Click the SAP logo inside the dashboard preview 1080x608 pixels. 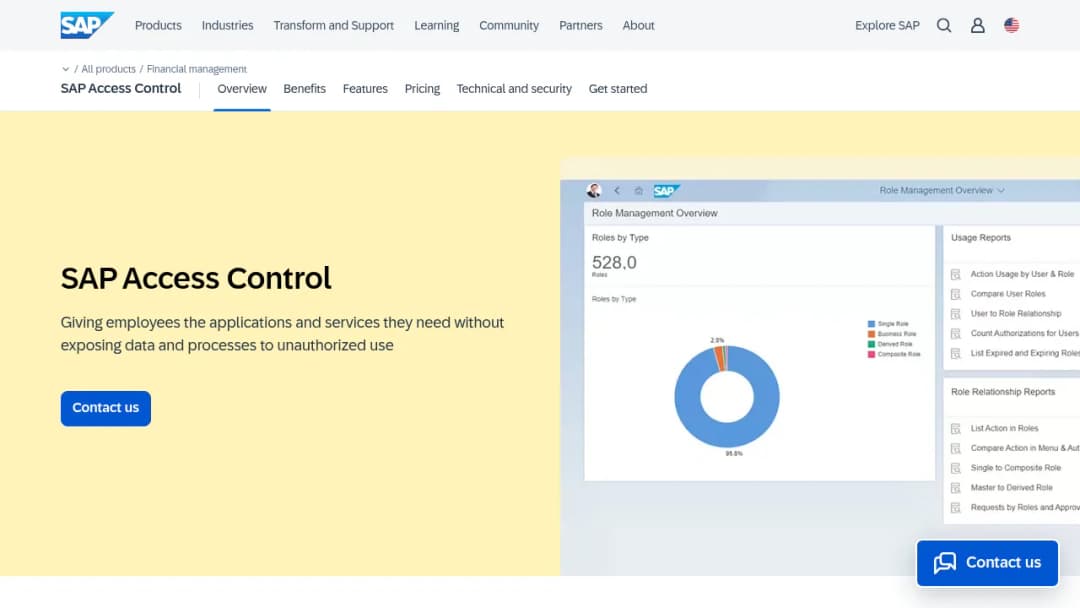coord(666,191)
